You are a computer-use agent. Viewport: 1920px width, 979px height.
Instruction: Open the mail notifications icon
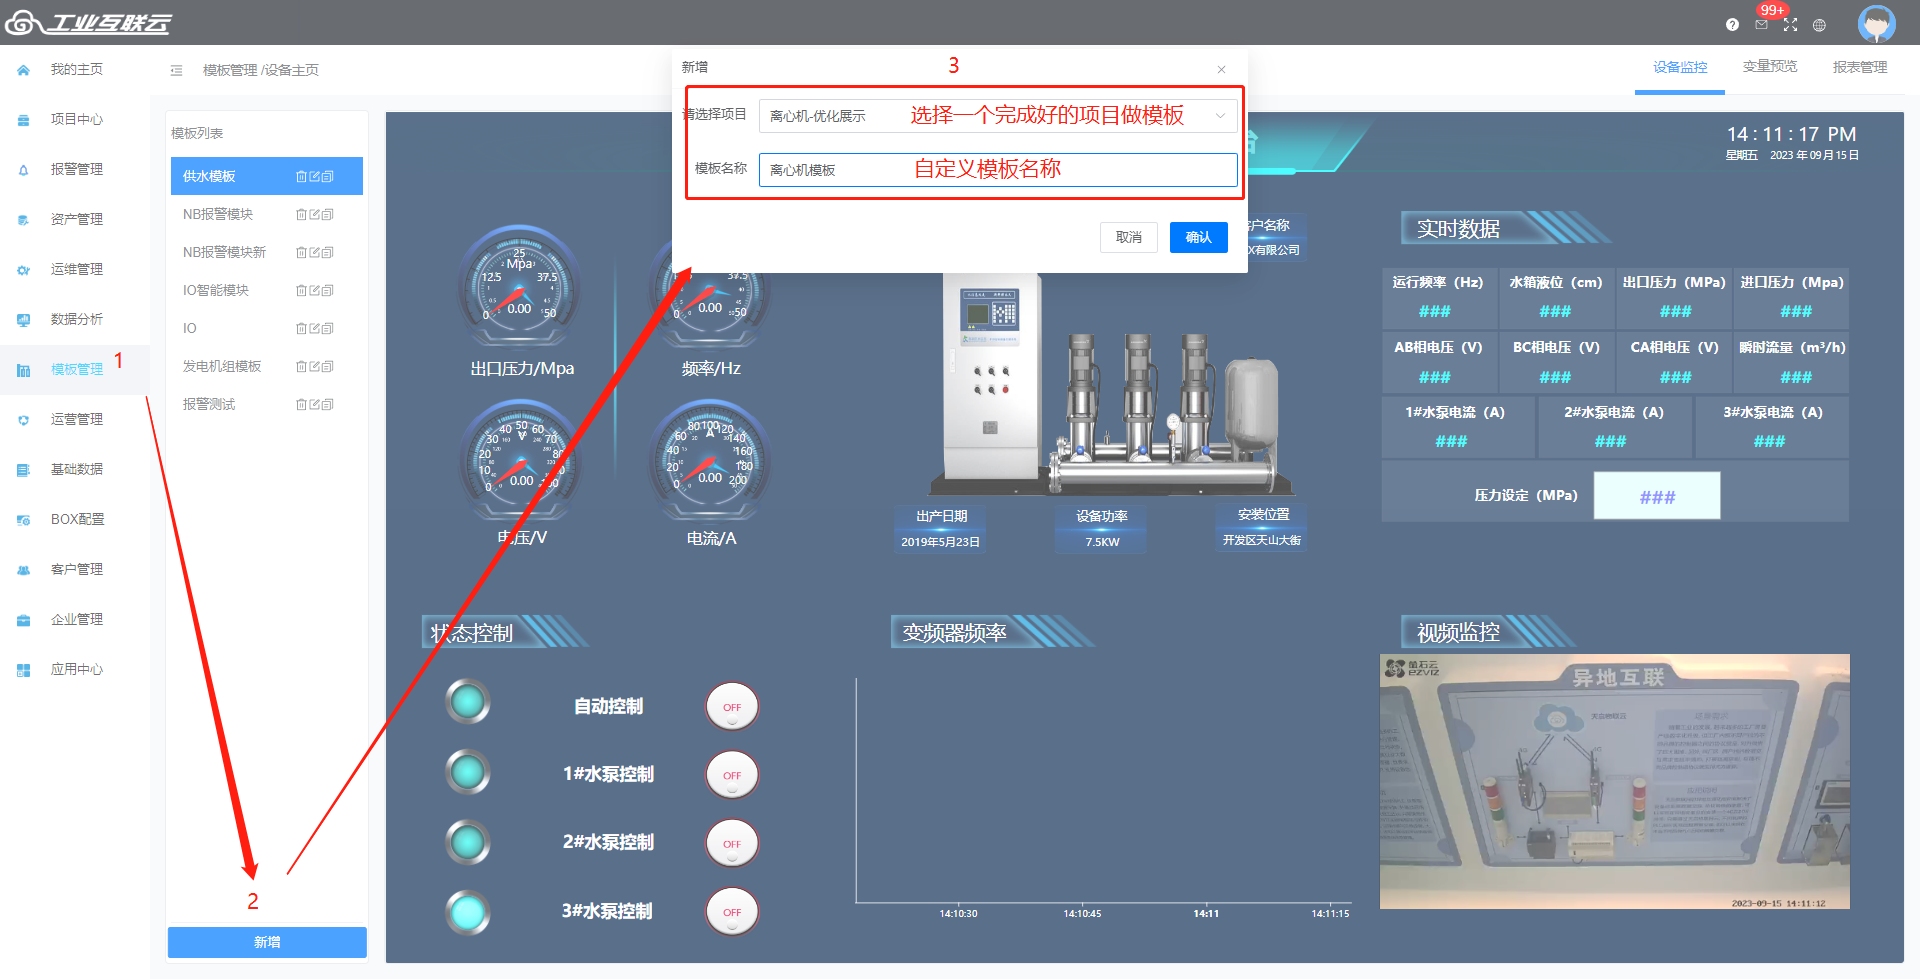[1761, 25]
